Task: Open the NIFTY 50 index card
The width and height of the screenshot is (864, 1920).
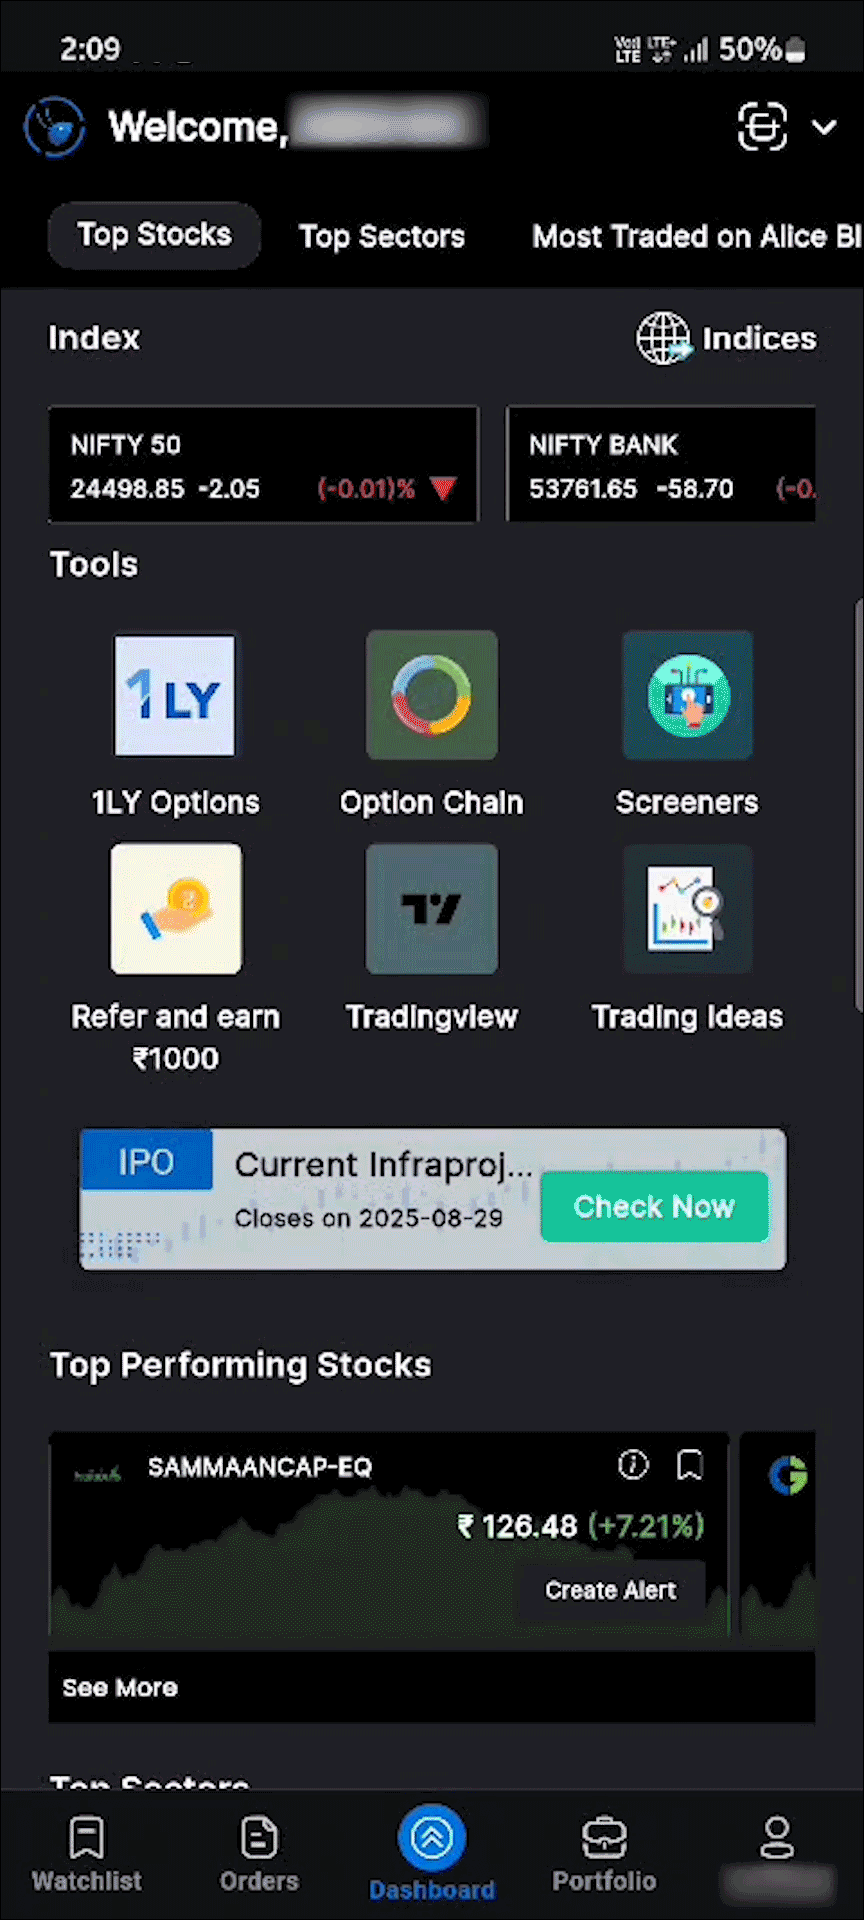Action: coord(263,465)
